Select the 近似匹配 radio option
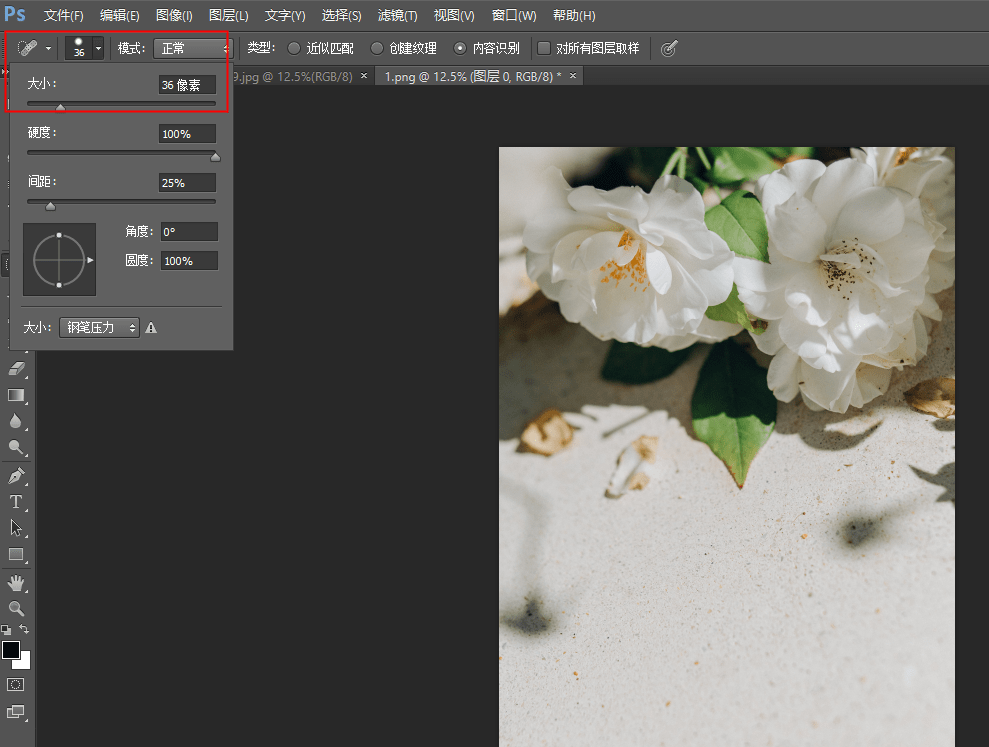This screenshot has height=747, width=989. click(294, 48)
